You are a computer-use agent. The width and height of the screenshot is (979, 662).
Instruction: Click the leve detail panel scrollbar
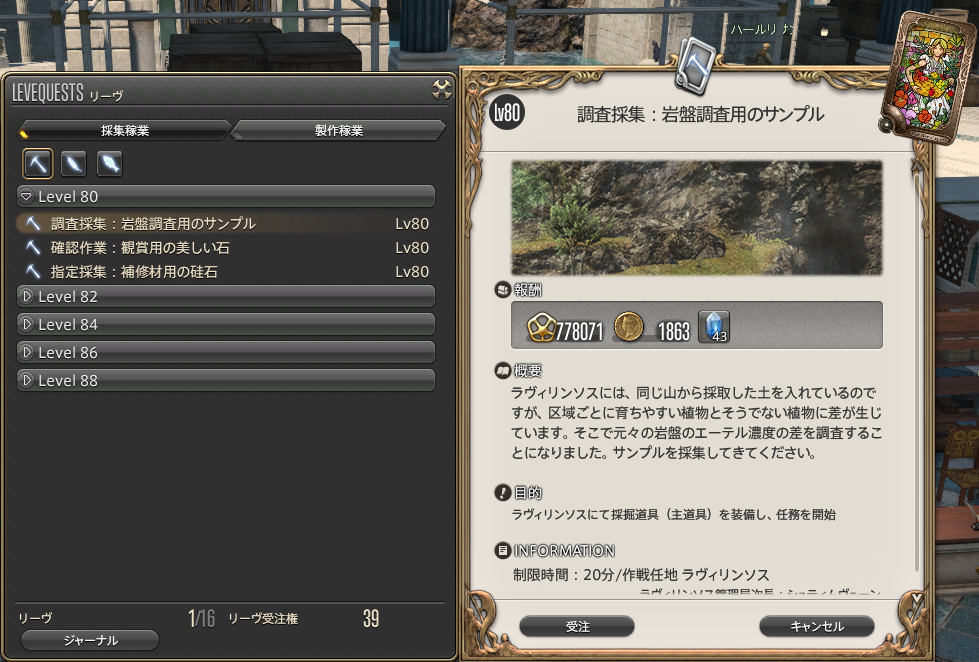(917, 363)
